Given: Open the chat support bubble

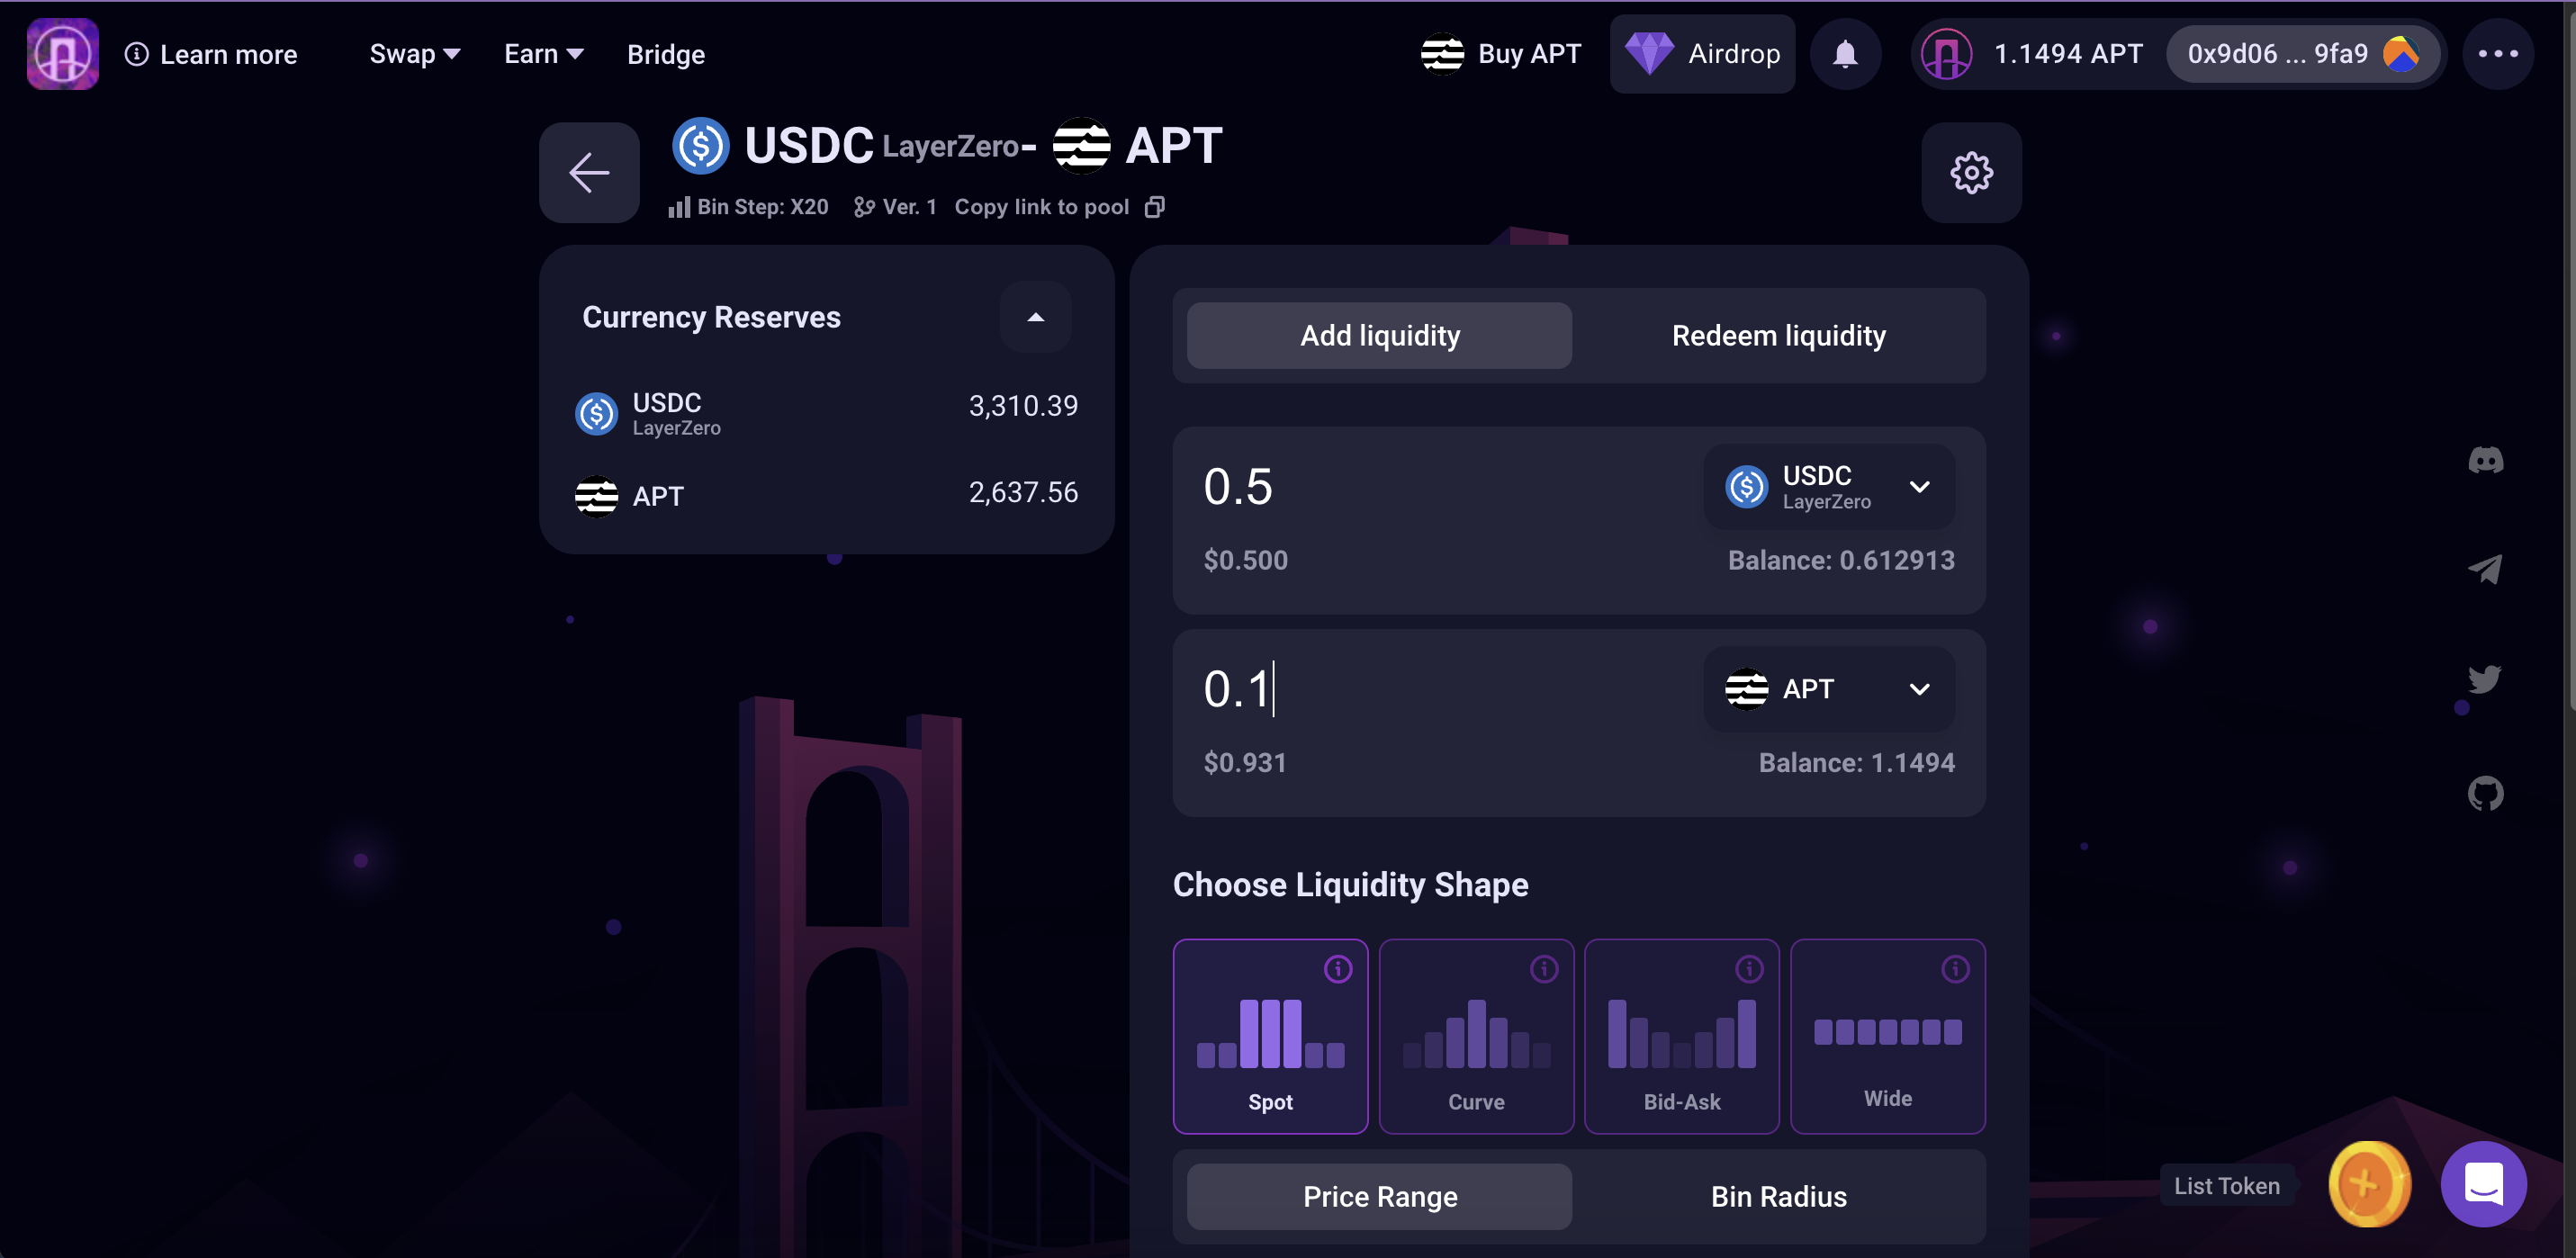Looking at the screenshot, I should click(x=2483, y=1184).
